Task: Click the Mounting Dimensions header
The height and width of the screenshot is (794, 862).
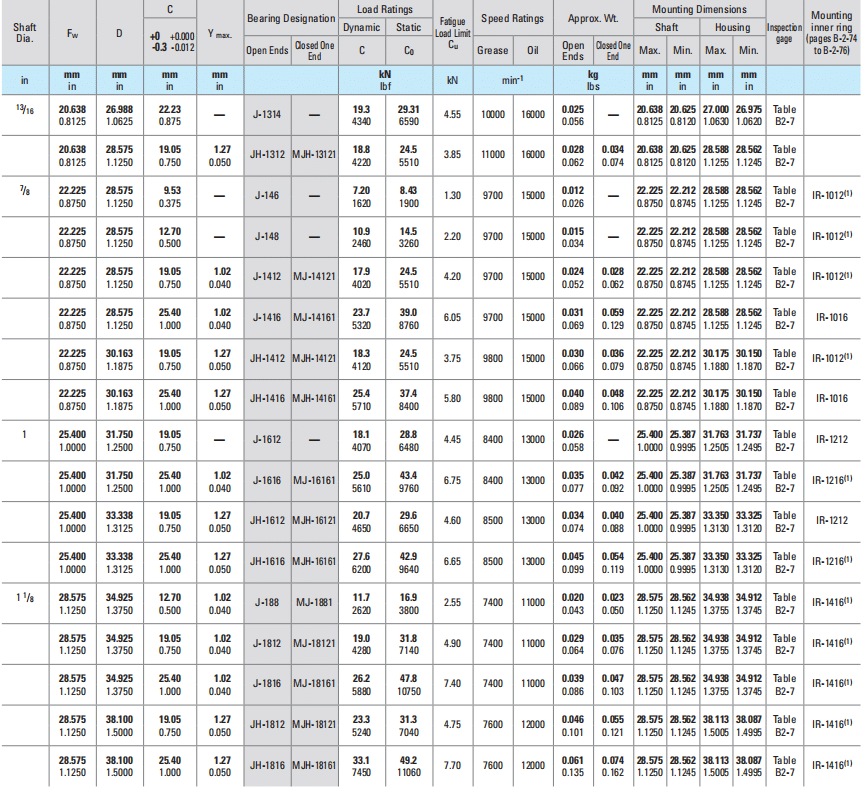Action: [700, 9]
